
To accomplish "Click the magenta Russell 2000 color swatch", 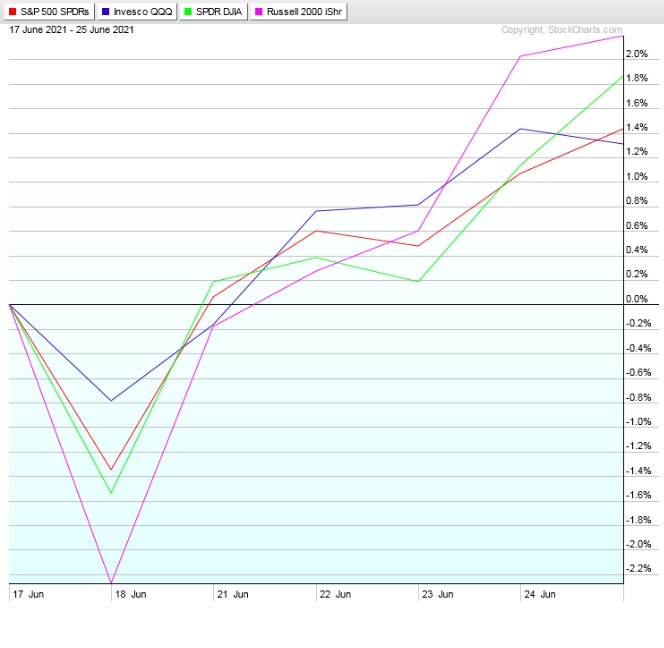I will (259, 11).
